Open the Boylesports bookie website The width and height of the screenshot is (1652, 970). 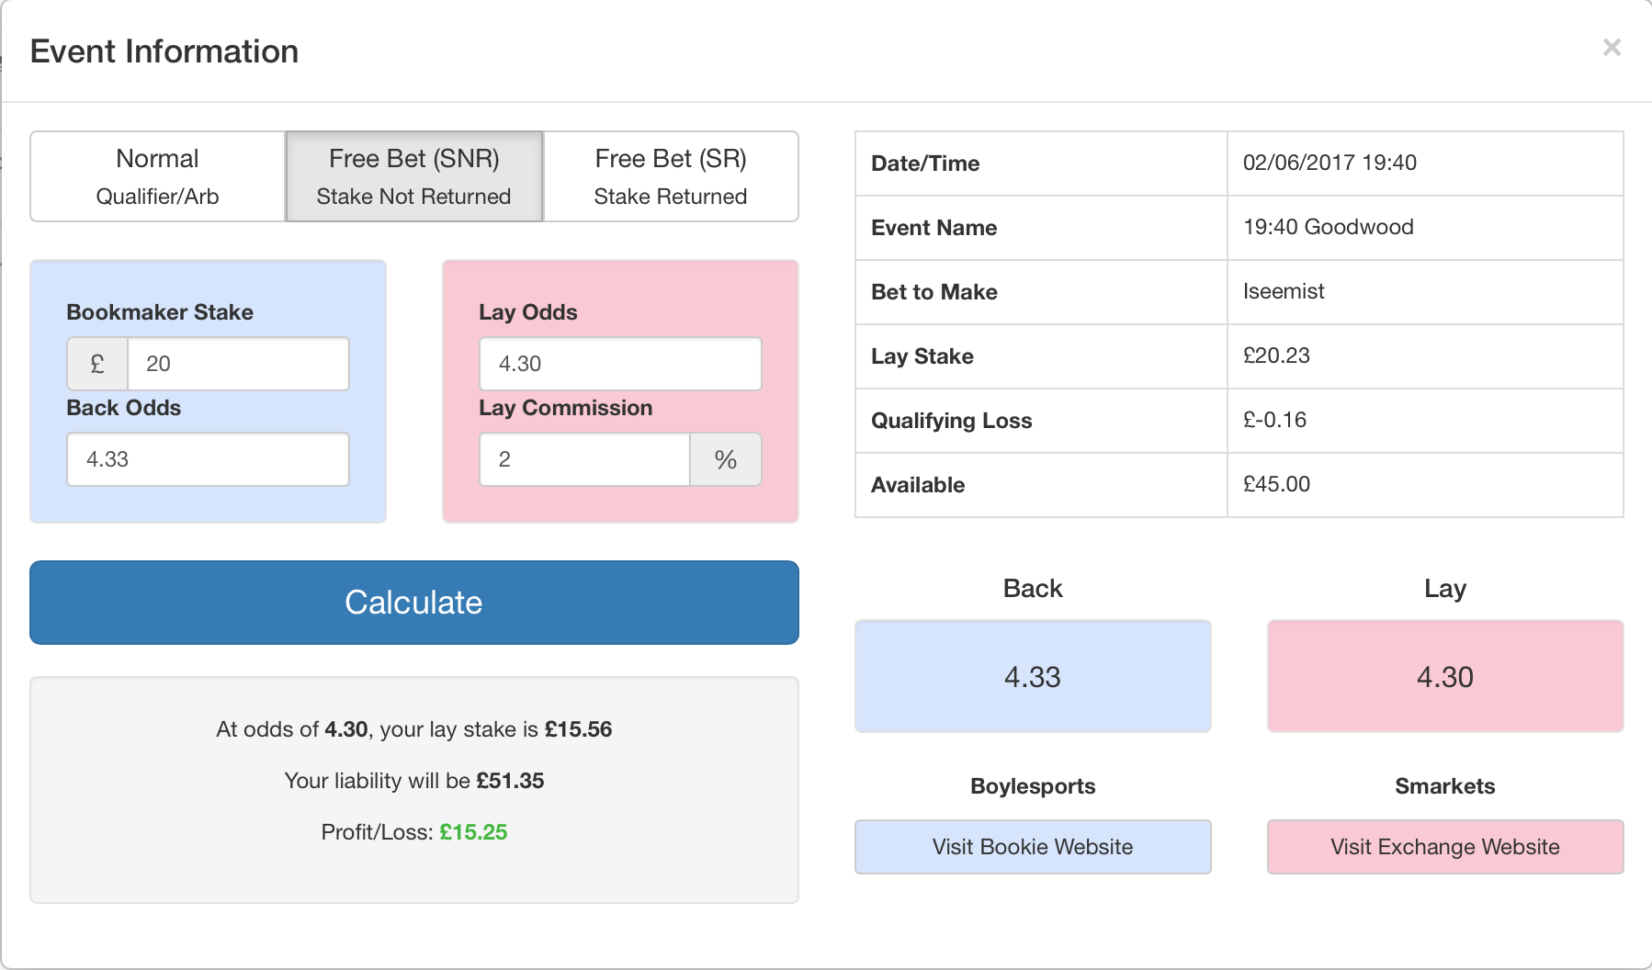point(1032,846)
